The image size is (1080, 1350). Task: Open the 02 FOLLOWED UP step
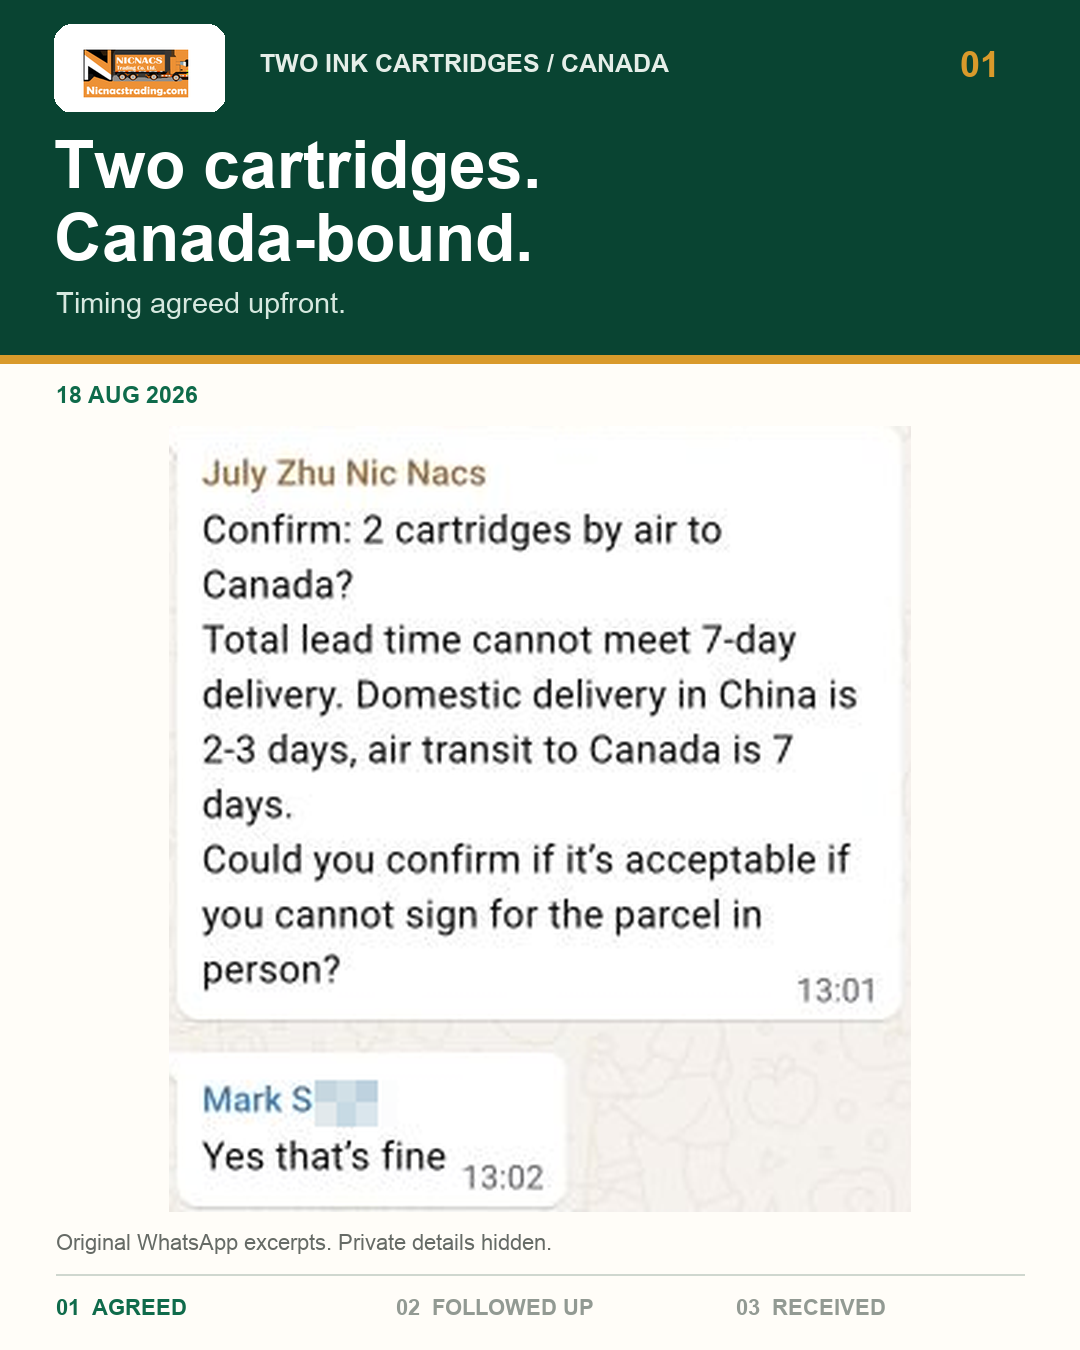(494, 1307)
